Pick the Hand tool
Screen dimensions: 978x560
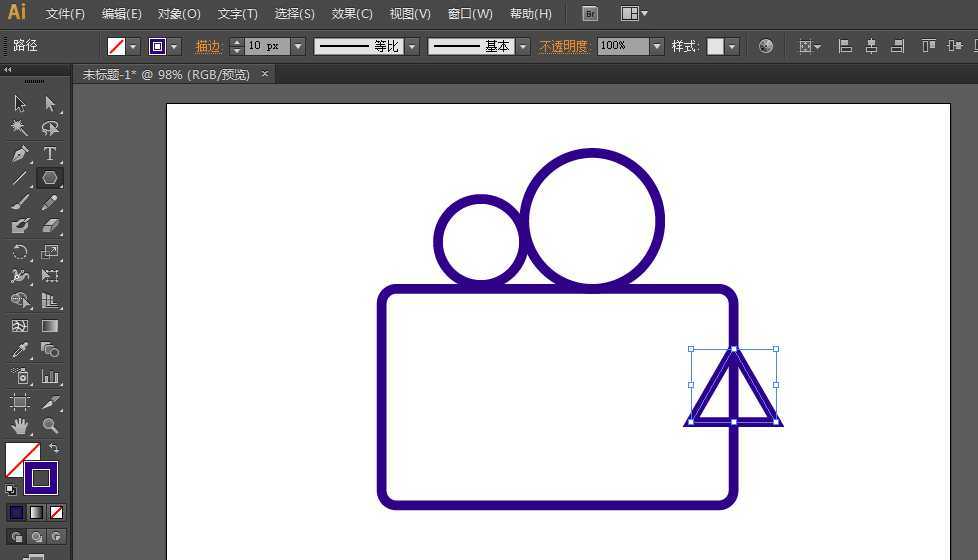click(20, 425)
